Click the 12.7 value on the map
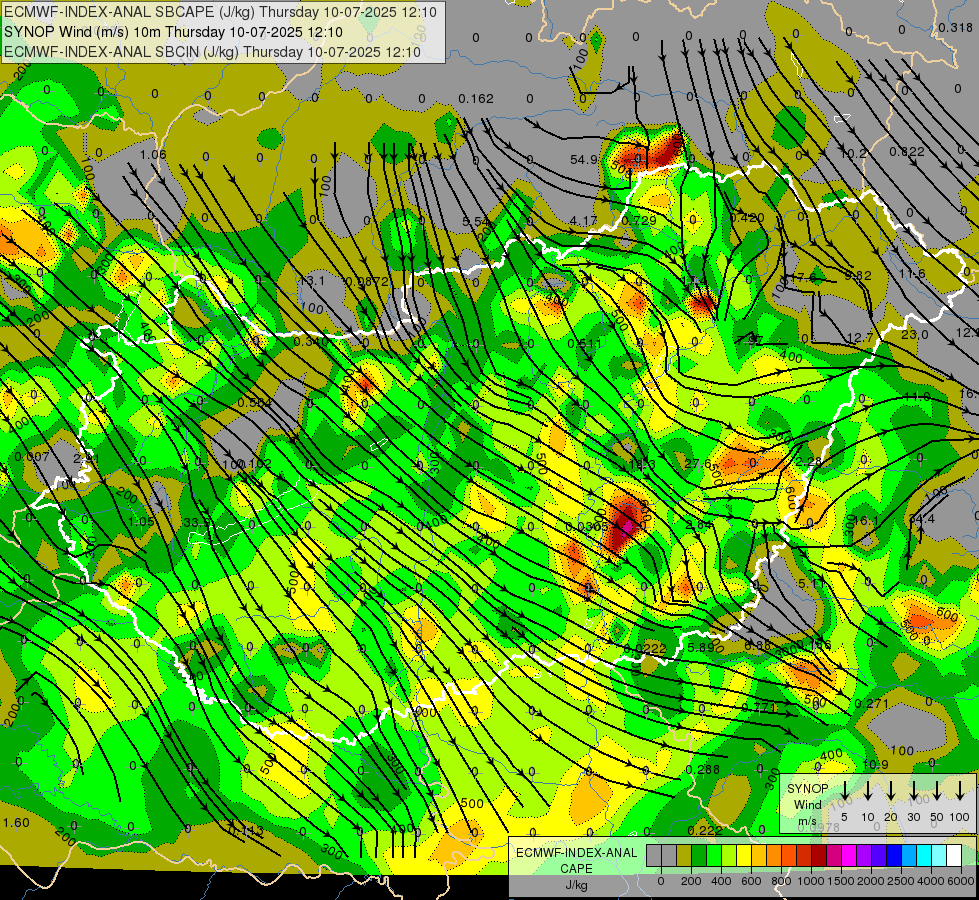This screenshot has height=900, width=979. (860, 338)
